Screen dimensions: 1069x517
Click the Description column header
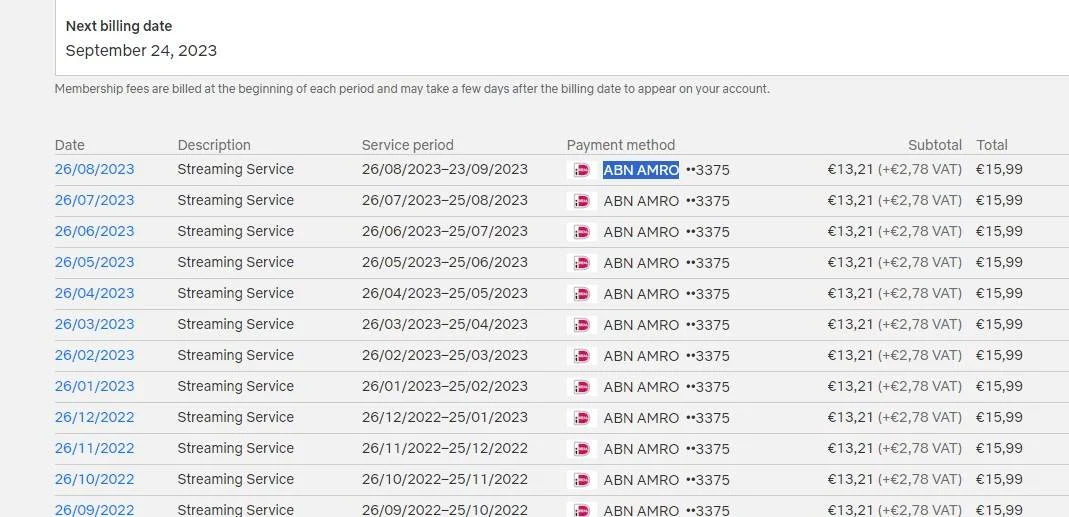pos(214,145)
